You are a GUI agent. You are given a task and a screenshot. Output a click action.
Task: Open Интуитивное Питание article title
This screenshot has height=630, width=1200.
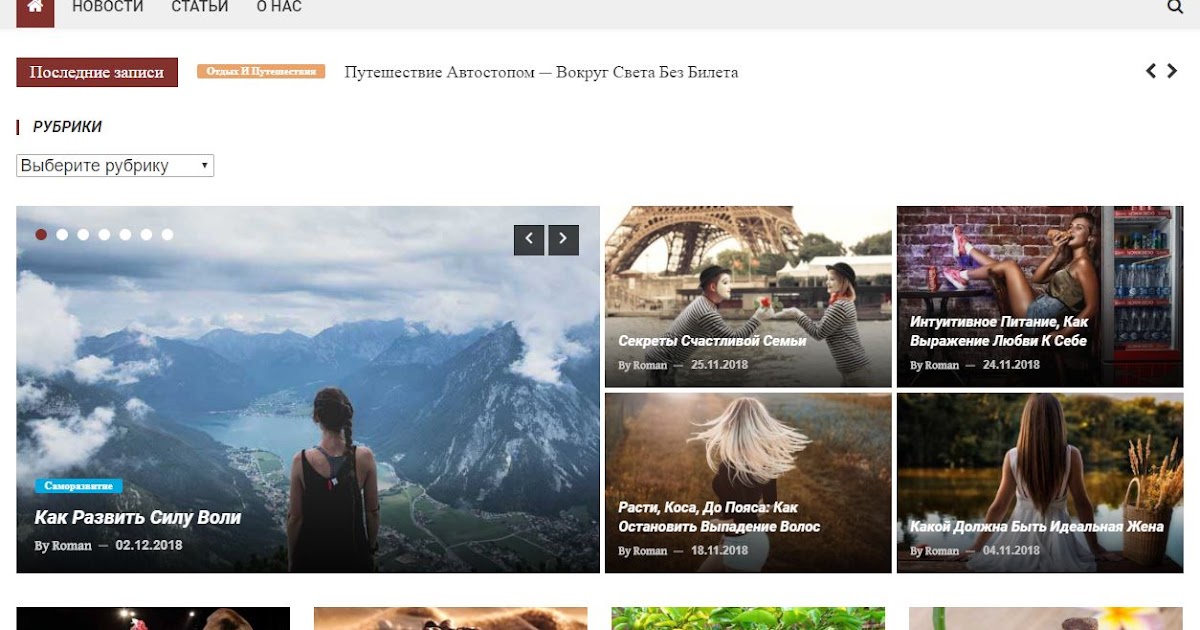click(999, 331)
